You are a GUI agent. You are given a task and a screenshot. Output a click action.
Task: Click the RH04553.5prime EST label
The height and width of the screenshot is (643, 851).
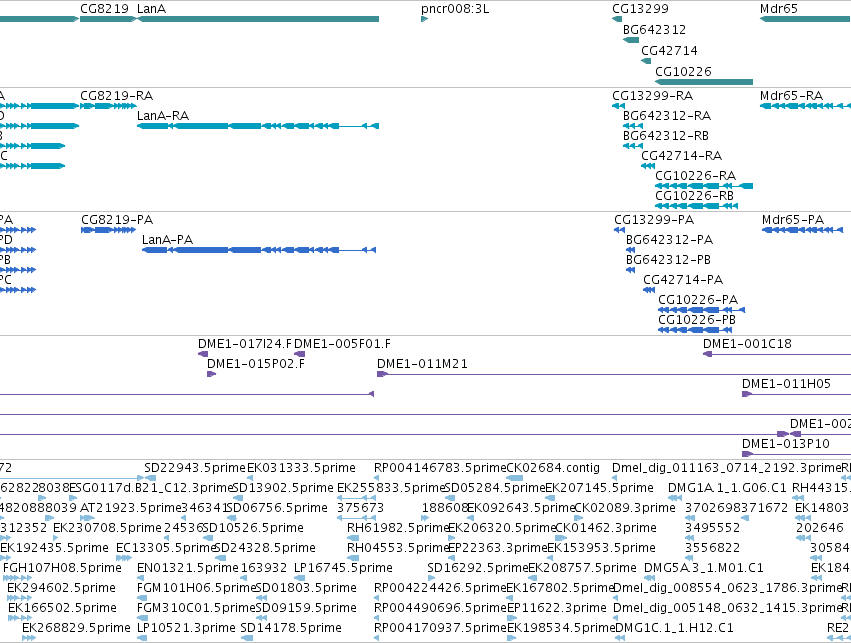pyautogui.click(x=398, y=548)
